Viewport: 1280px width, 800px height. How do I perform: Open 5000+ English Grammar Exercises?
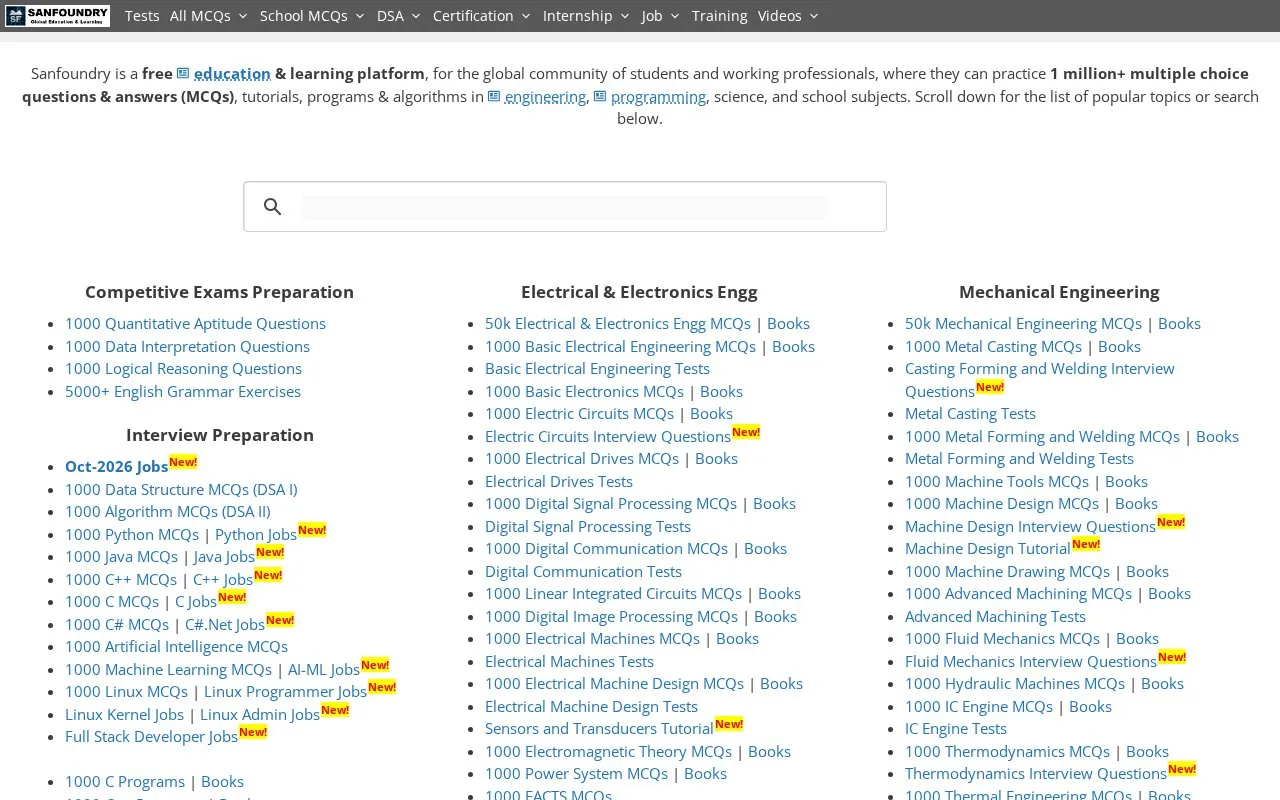pyautogui.click(x=183, y=392)
